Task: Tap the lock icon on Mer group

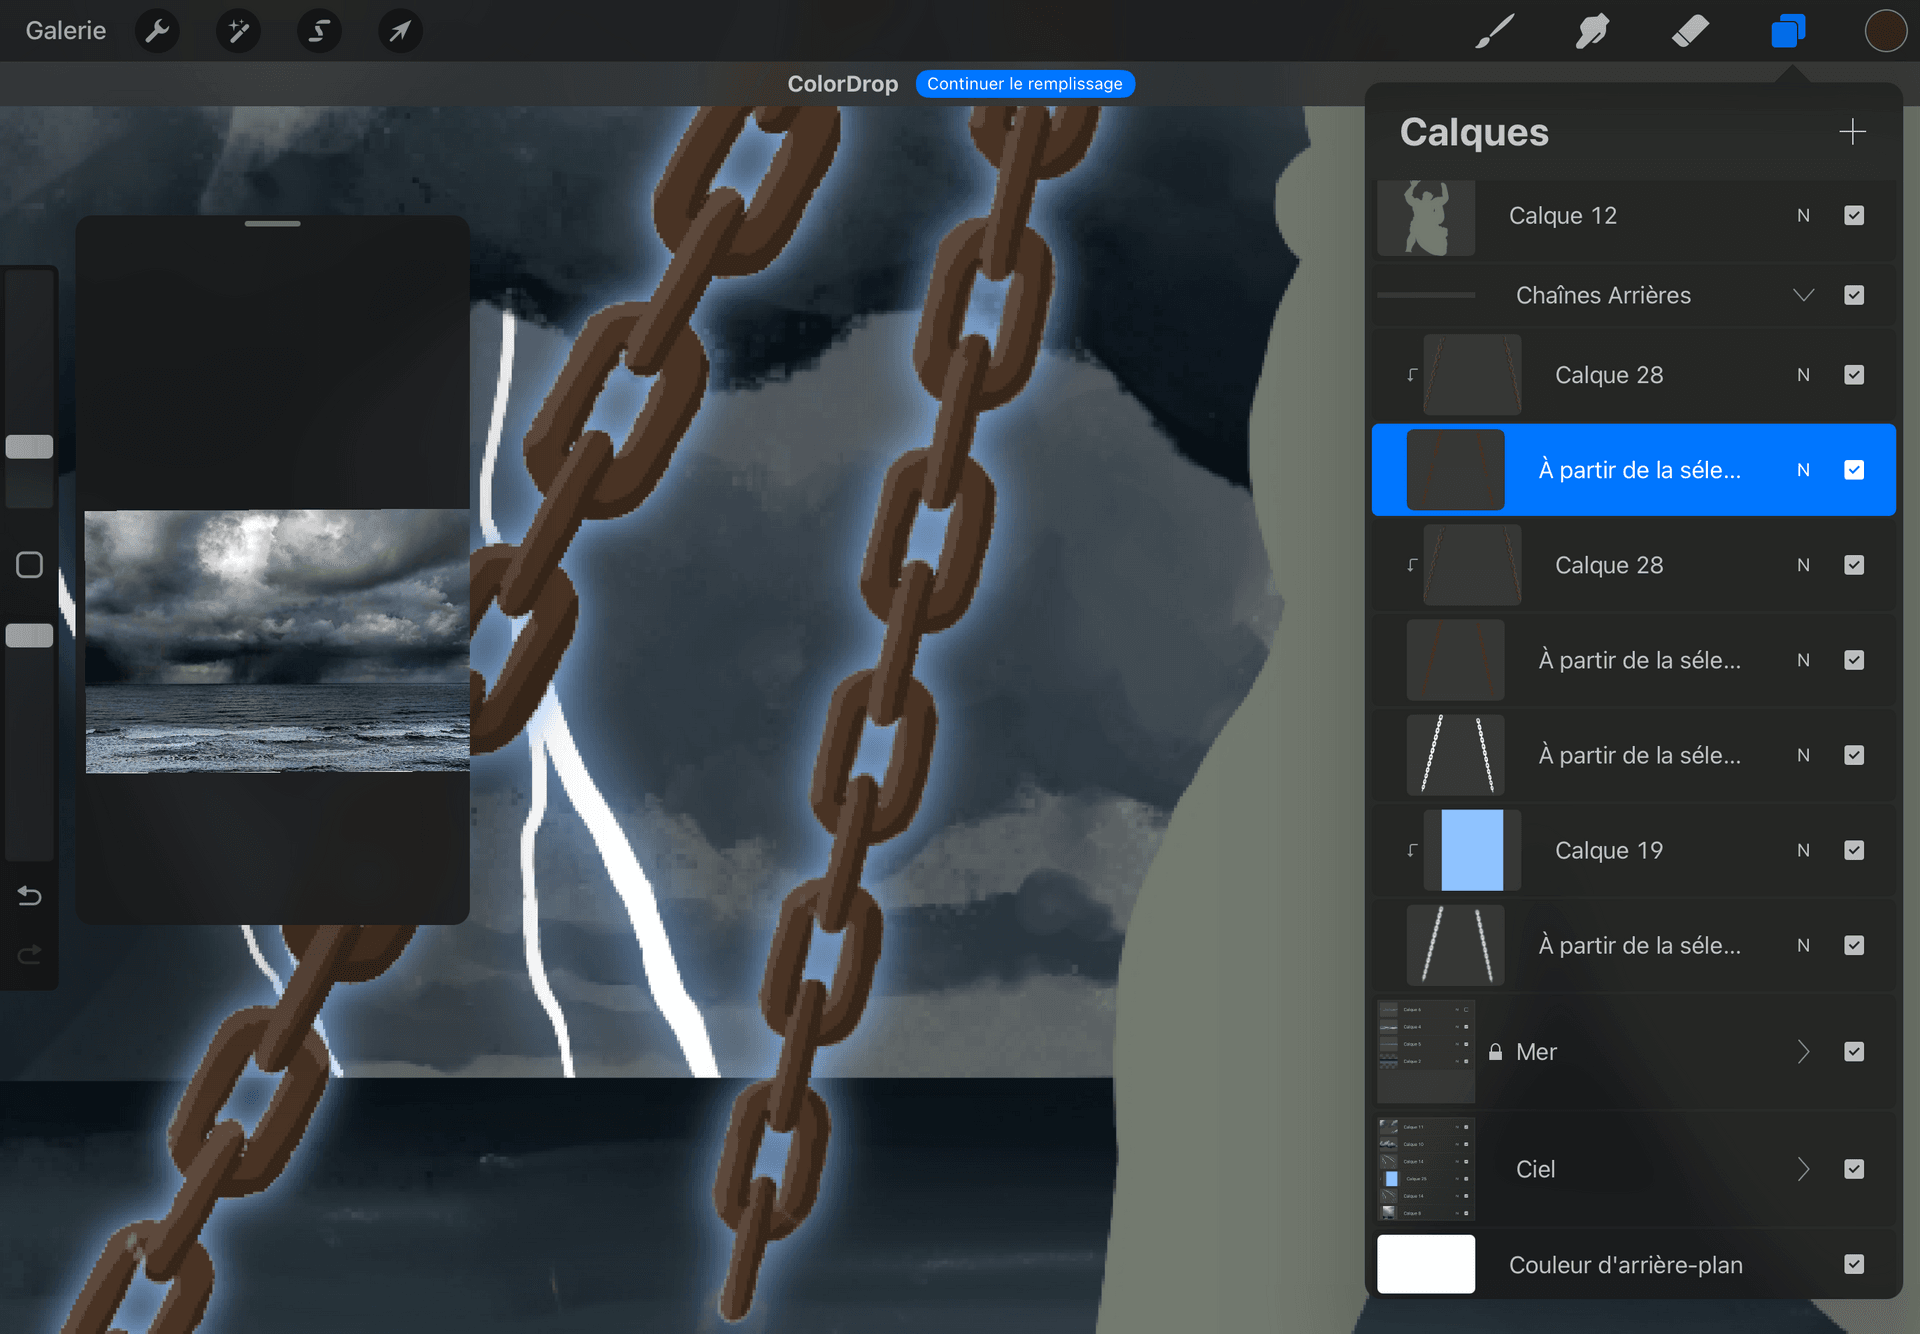Action: [1495, 1052]
